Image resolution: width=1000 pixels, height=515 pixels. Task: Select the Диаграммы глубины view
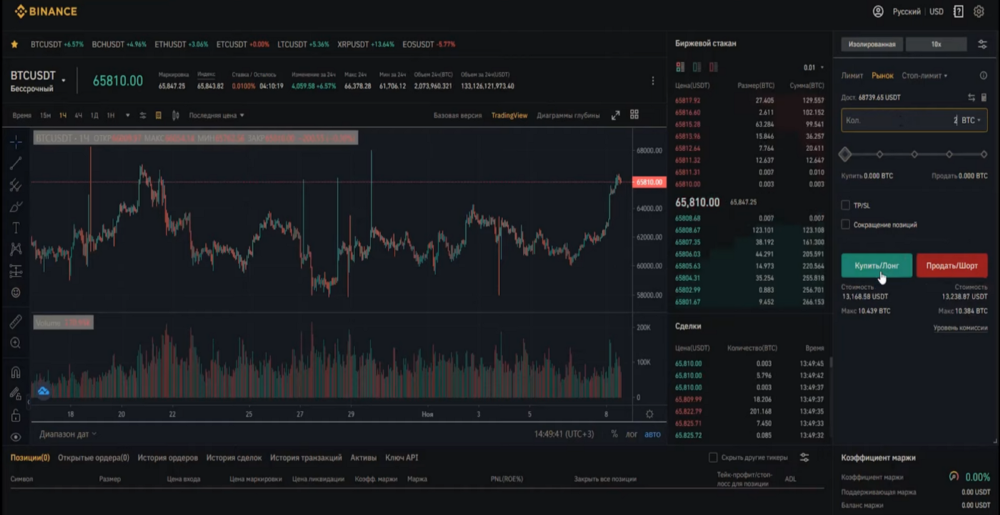pyautogui.click(x=568, y=115)
